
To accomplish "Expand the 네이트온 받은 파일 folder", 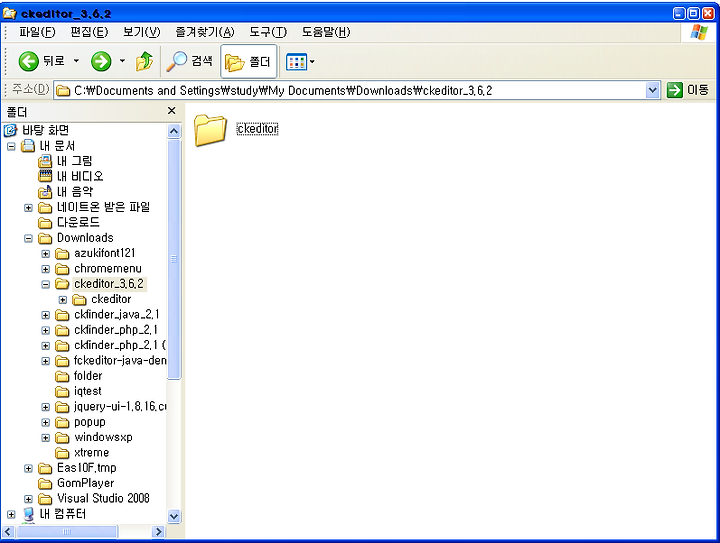I will (28, 208).
